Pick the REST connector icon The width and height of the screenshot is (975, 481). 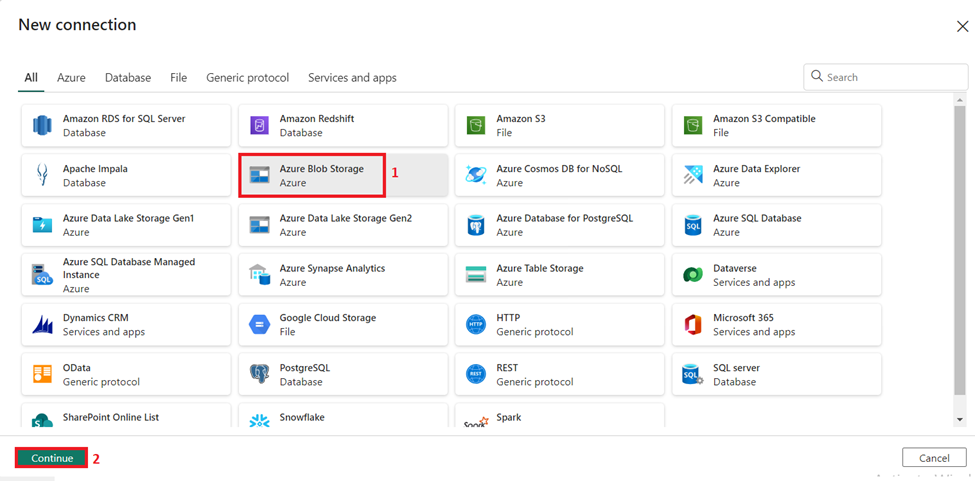click(476, 374)
